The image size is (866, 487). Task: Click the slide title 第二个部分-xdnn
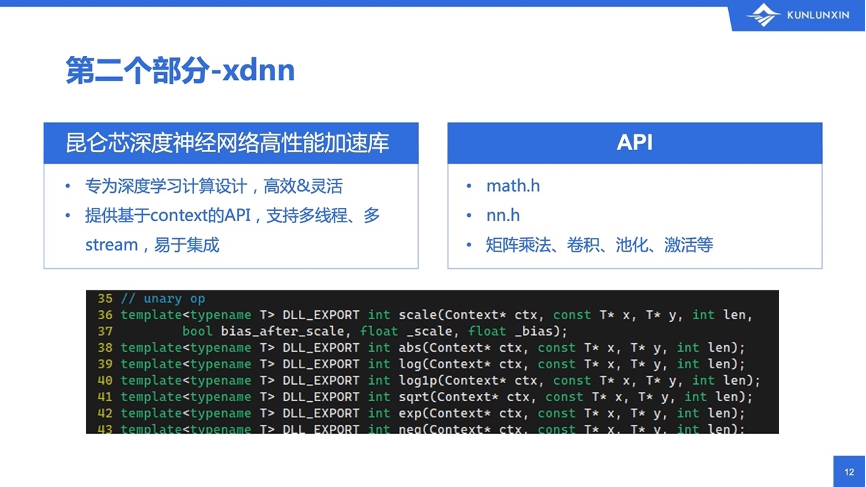click(180, 70)
